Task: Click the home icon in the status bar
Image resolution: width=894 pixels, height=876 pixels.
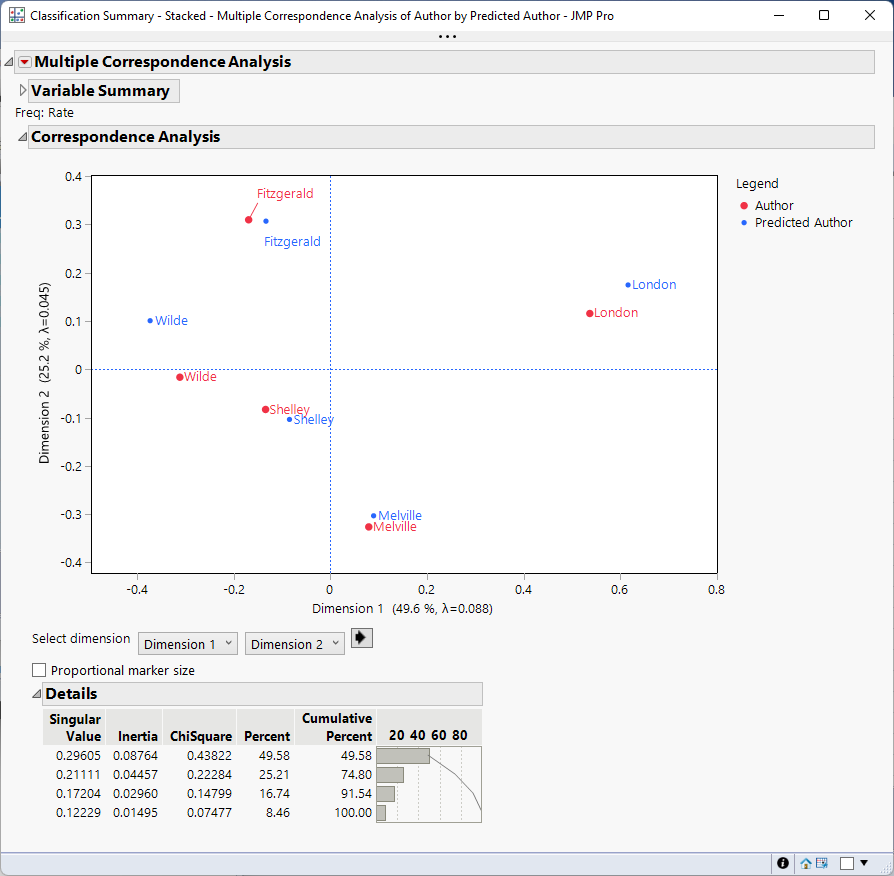Action: (804, 863)
